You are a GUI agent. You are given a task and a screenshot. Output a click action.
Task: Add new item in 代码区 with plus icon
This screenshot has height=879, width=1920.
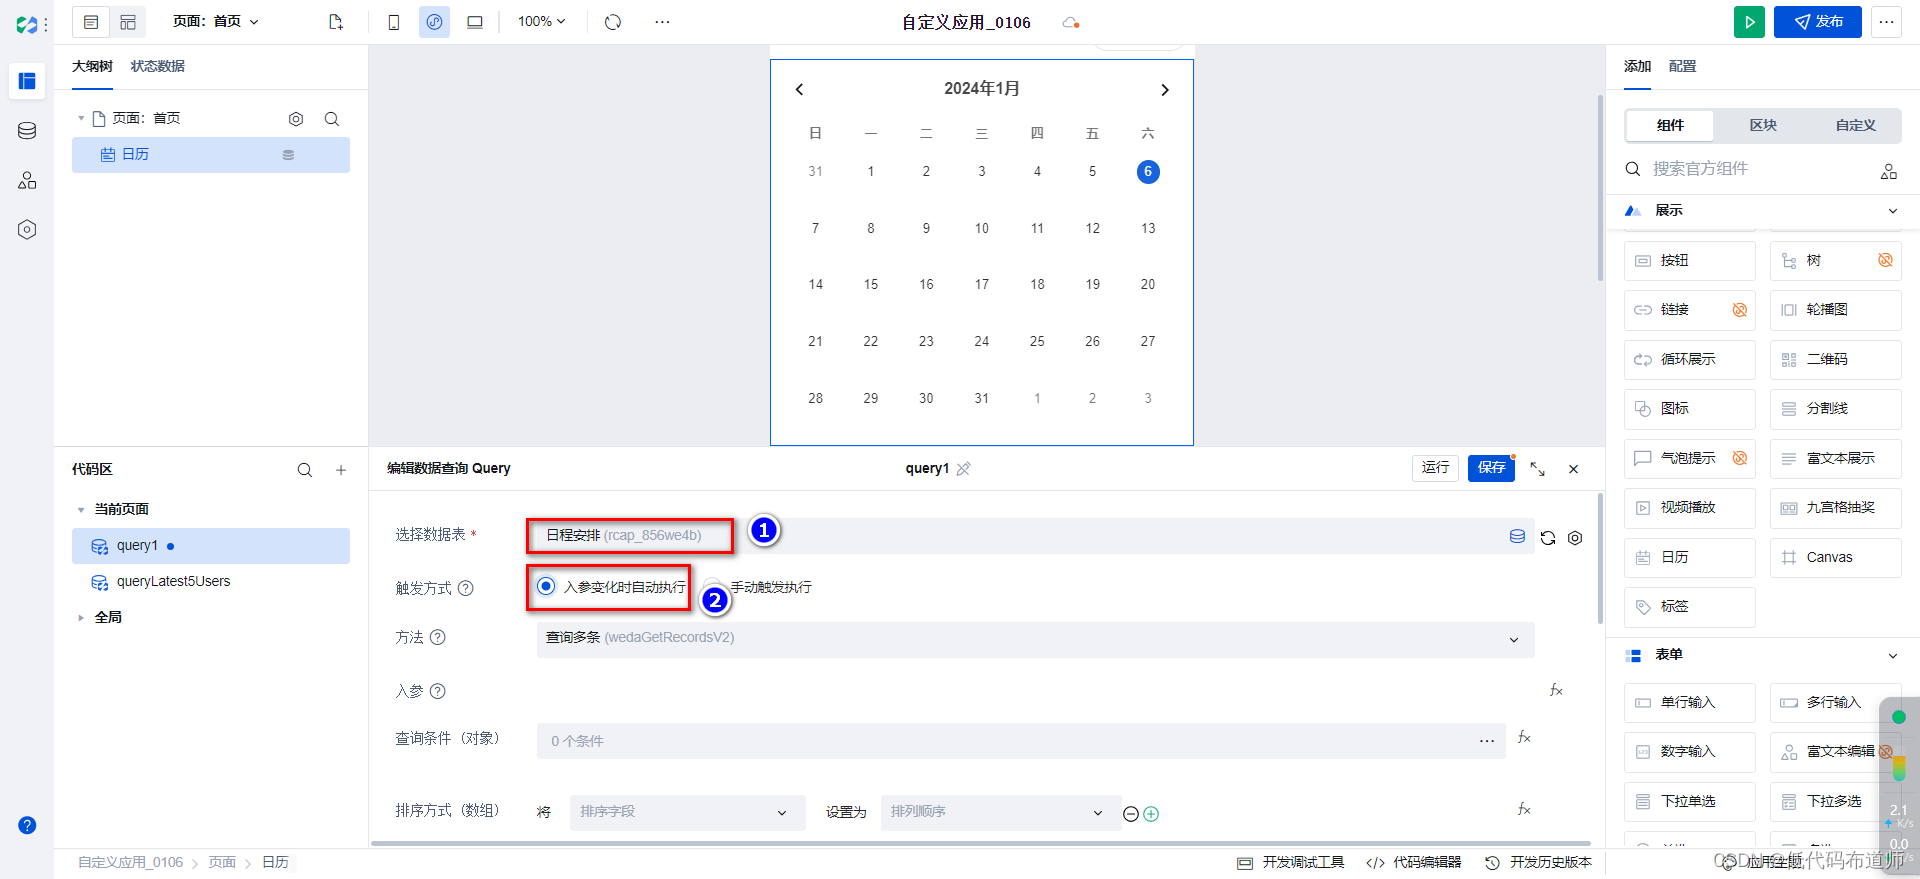[341, 470]
